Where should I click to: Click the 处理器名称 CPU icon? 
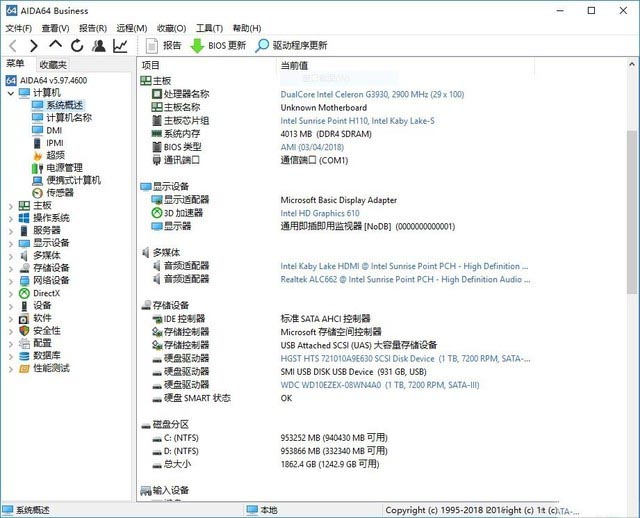[157, 94]
